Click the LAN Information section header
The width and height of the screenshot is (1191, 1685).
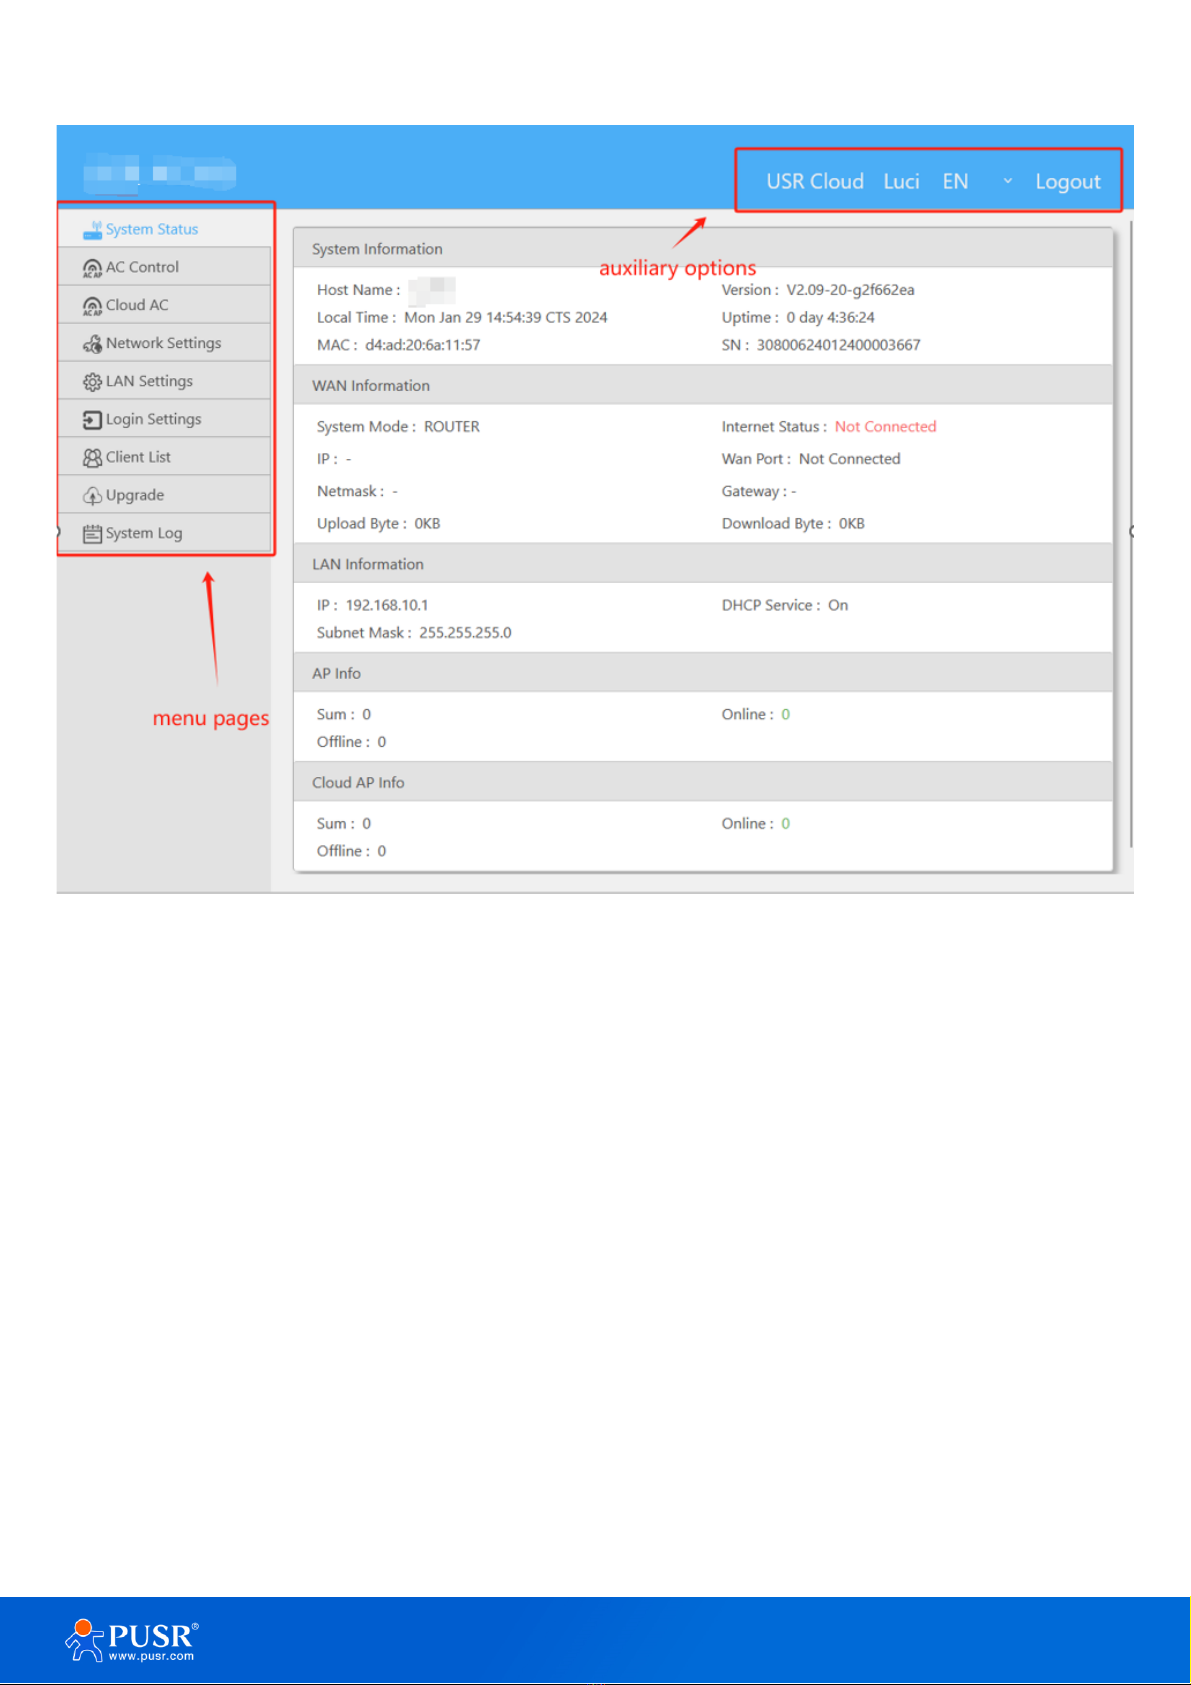[x=368, y=565]
